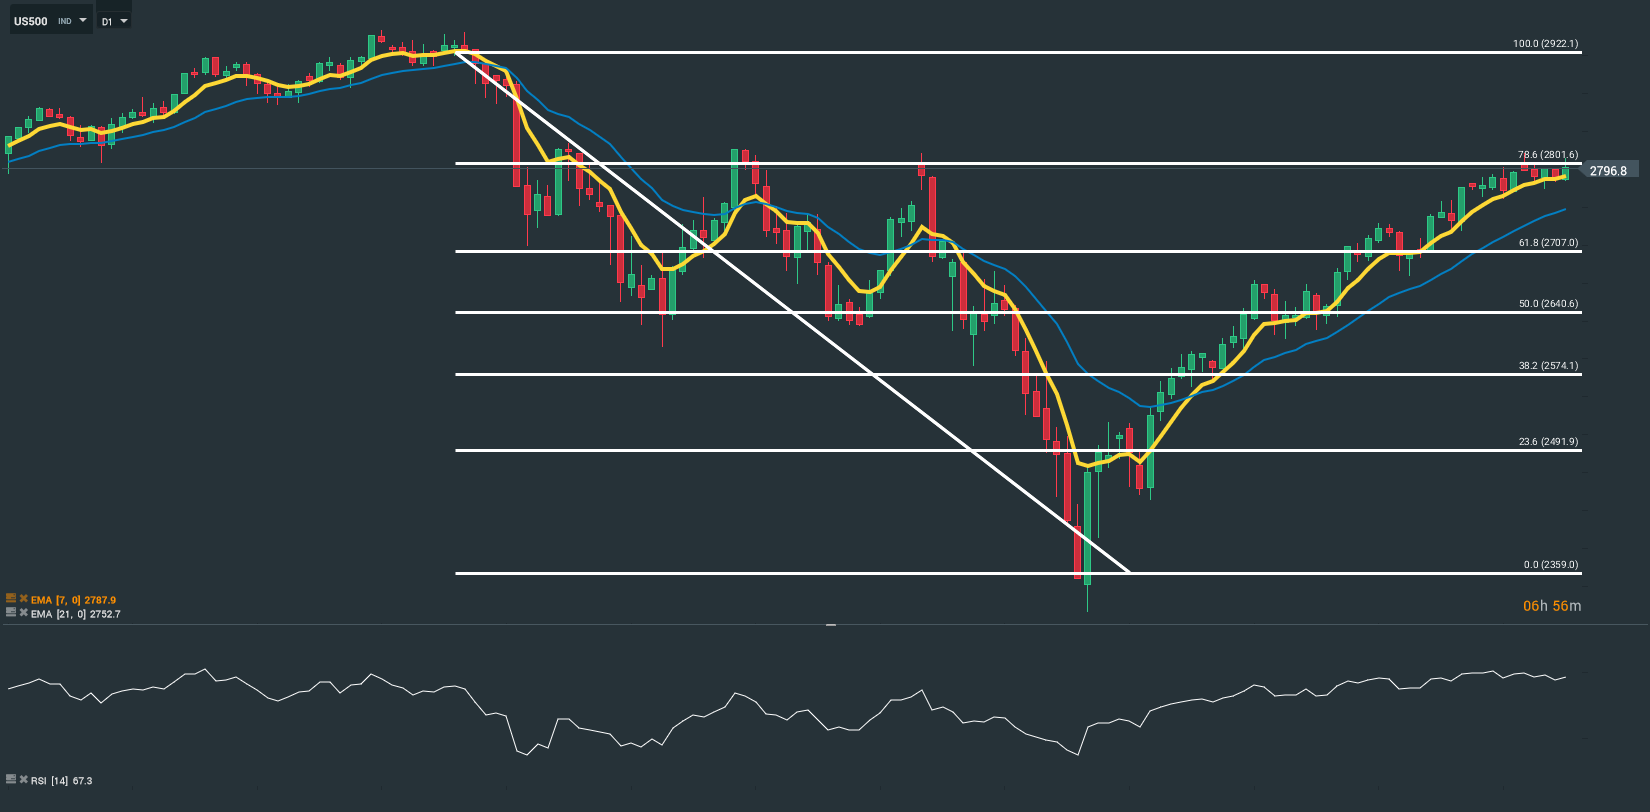The width and height of the screenshot is (1650, 812).
Task: Expand the D1 timeframe selector
Action: click(x=114, y=21)
